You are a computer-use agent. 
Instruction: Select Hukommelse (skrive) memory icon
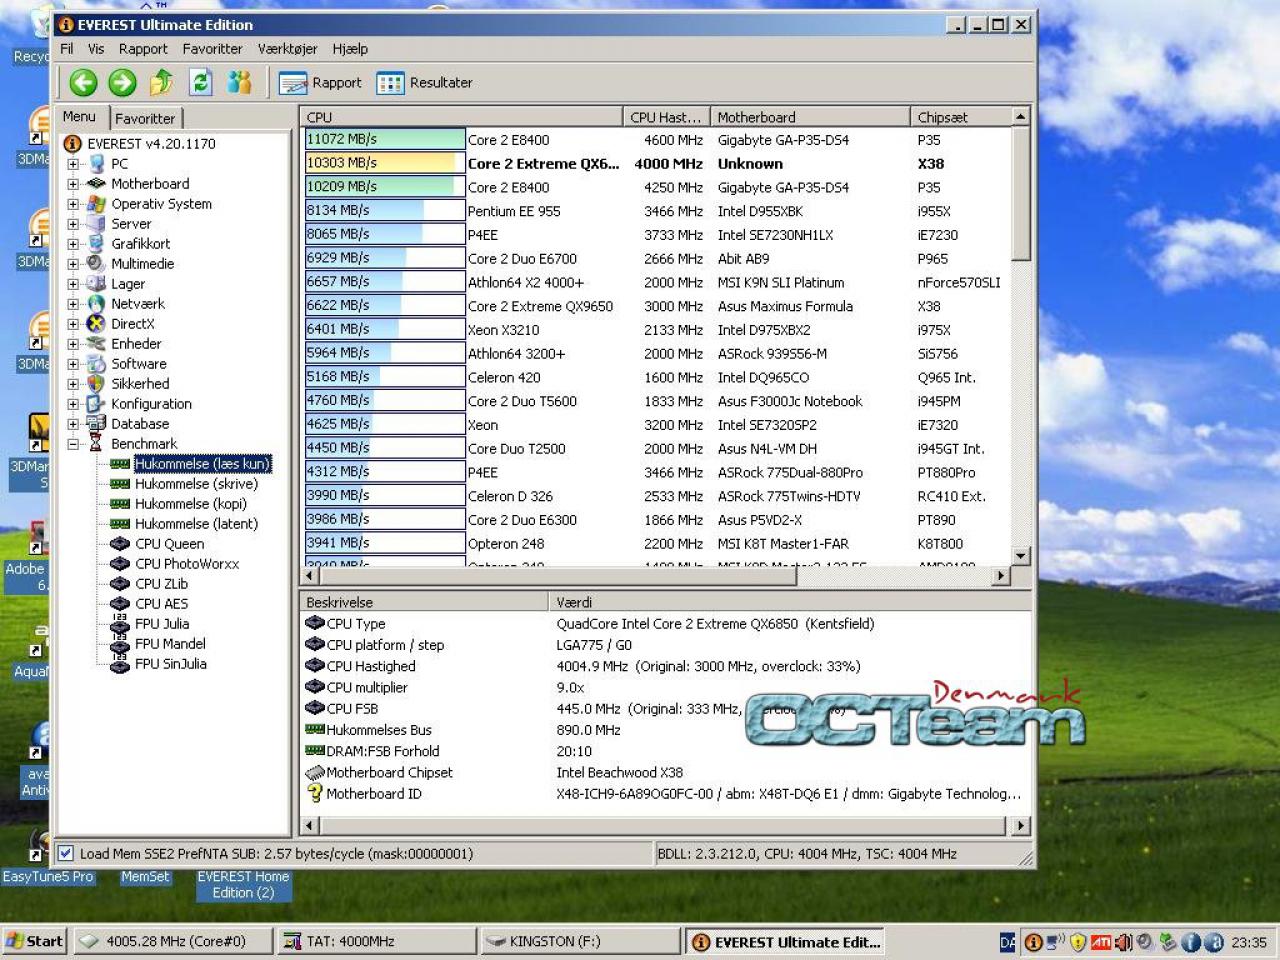coord(120,484)
